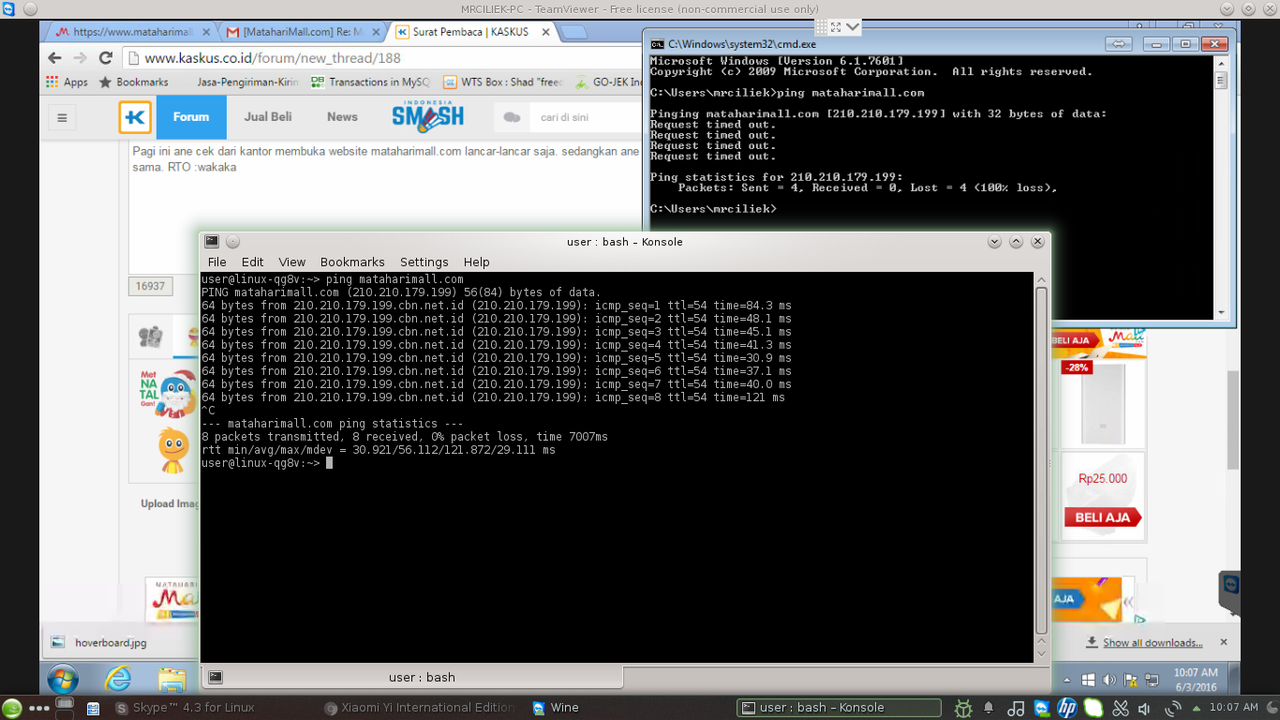Click the Chrome forward arrow
1280x720 pixels.
(x=79, y=58)
